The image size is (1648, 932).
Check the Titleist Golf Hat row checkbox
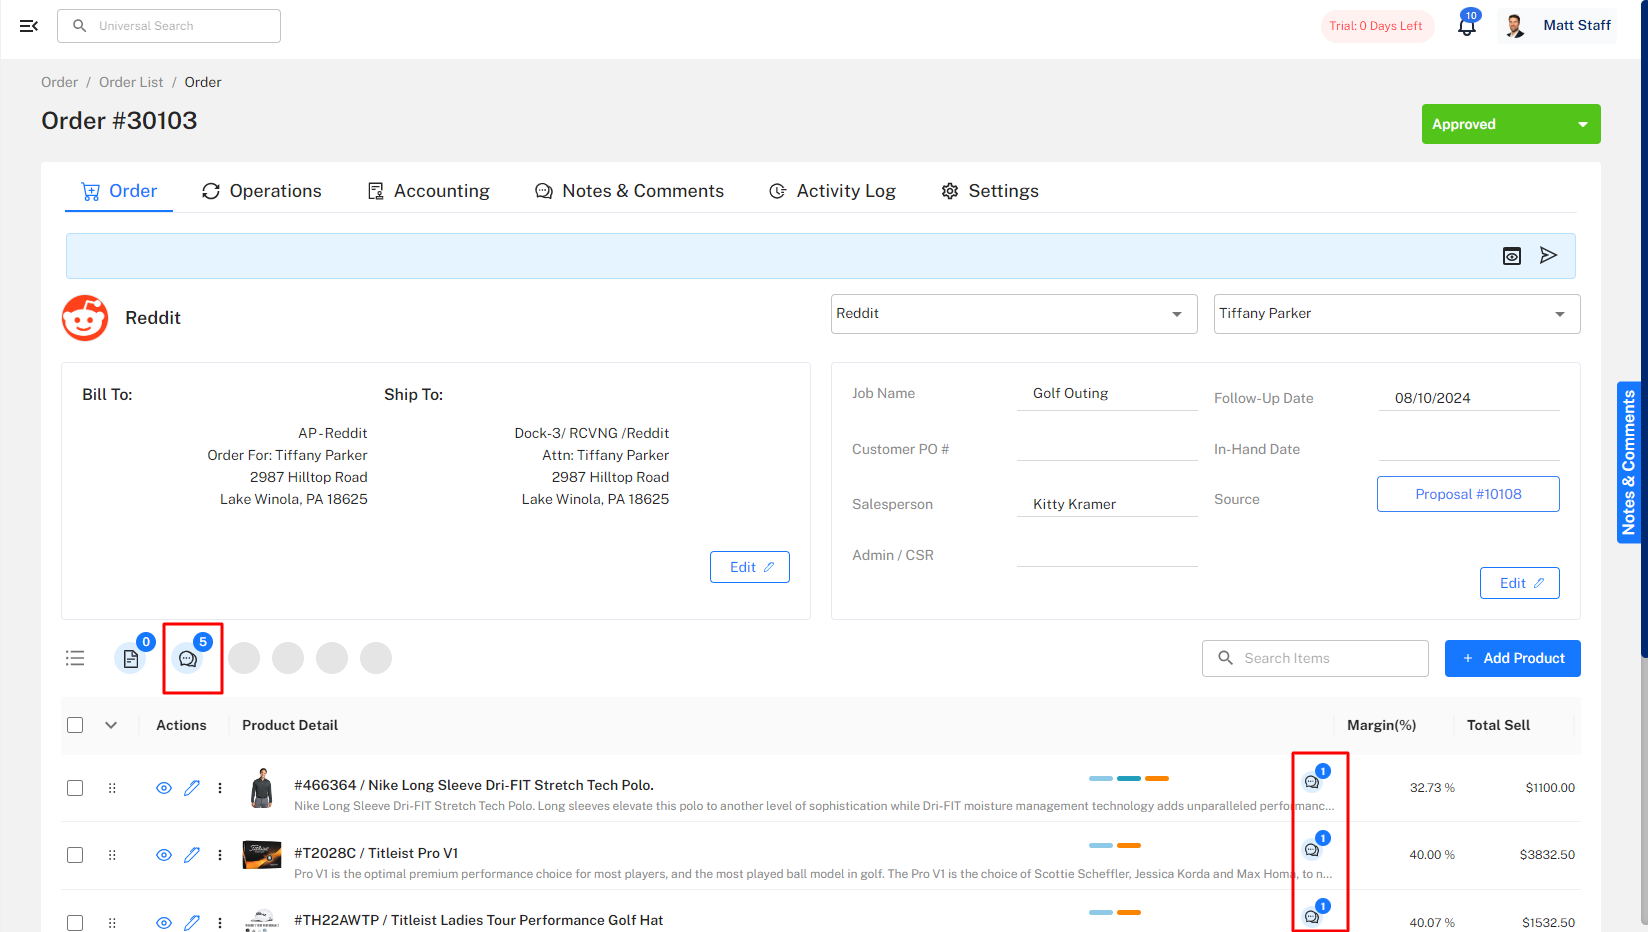pos(75,922)
